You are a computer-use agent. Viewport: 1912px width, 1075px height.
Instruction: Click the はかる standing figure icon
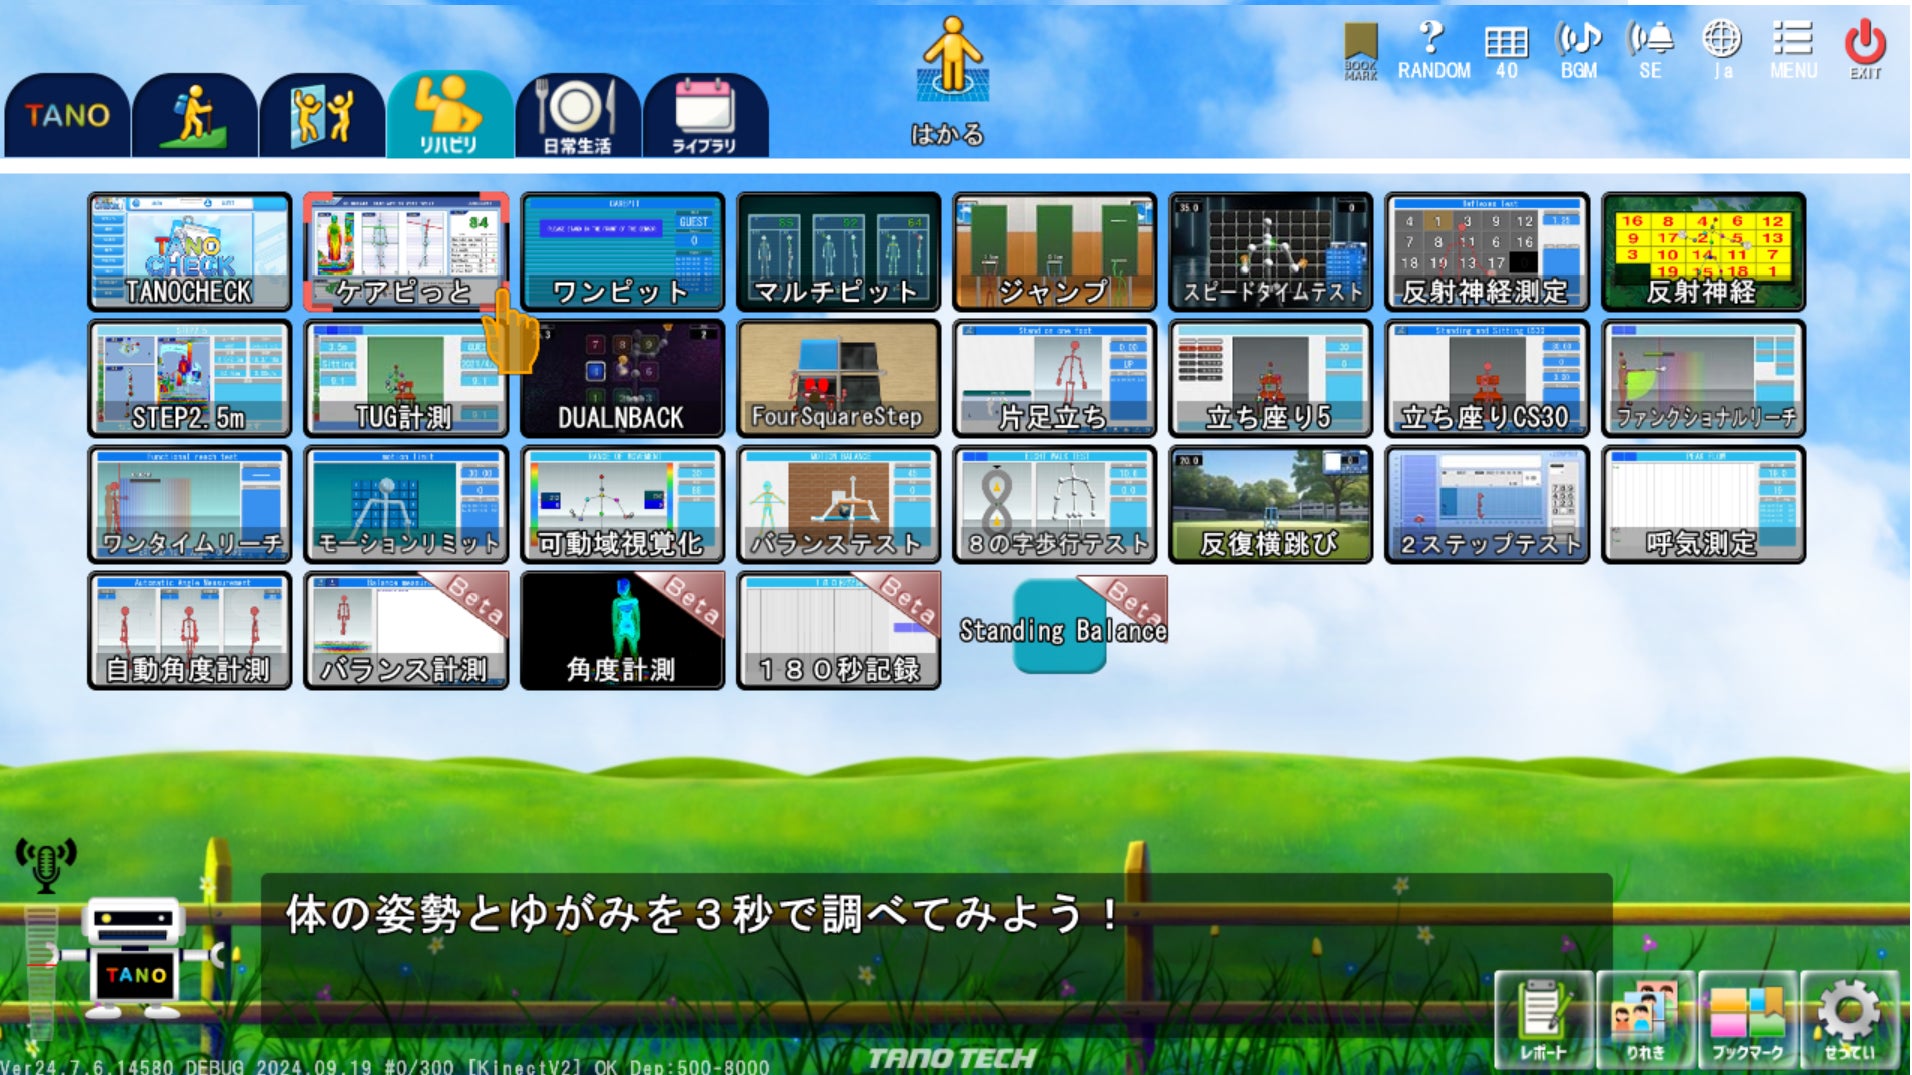(950, 82)
